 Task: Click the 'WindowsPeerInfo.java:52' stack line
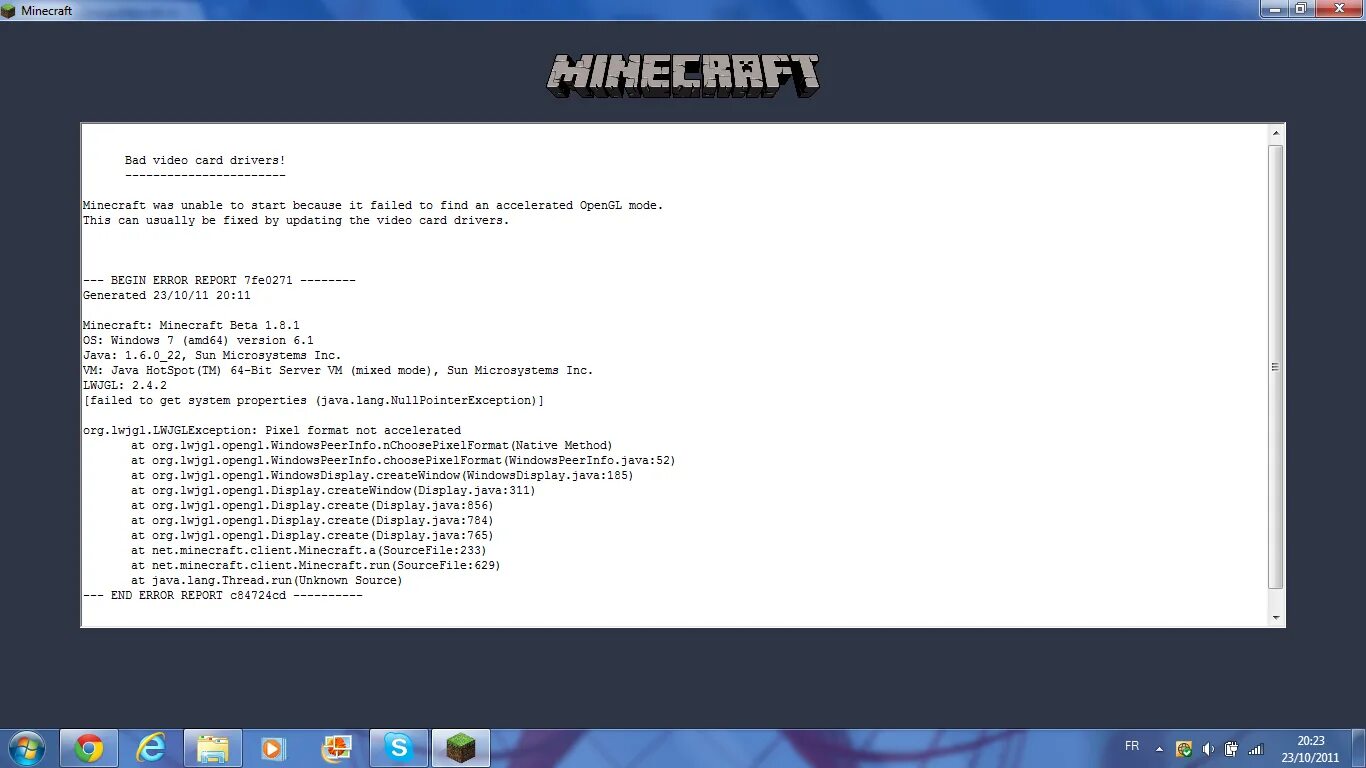403,460
